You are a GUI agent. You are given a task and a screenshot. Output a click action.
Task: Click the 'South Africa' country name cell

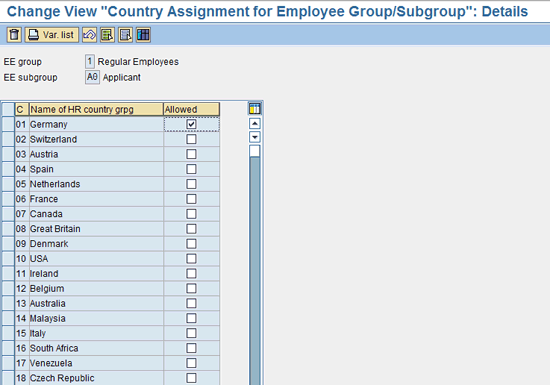point(96,348)
